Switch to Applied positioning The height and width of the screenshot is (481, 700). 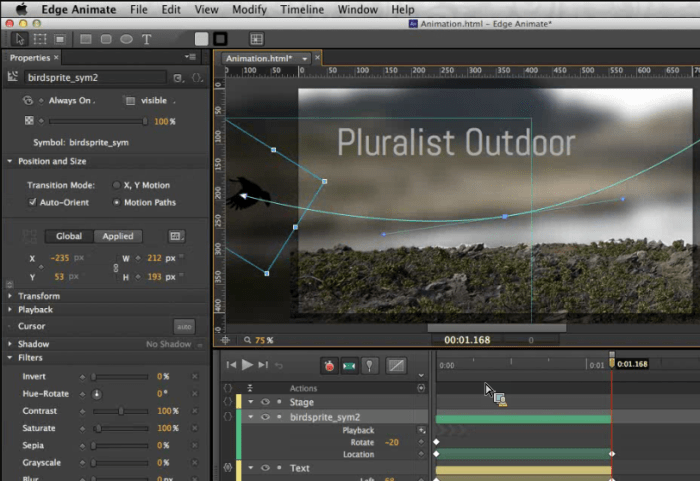[x=118, y=236]
